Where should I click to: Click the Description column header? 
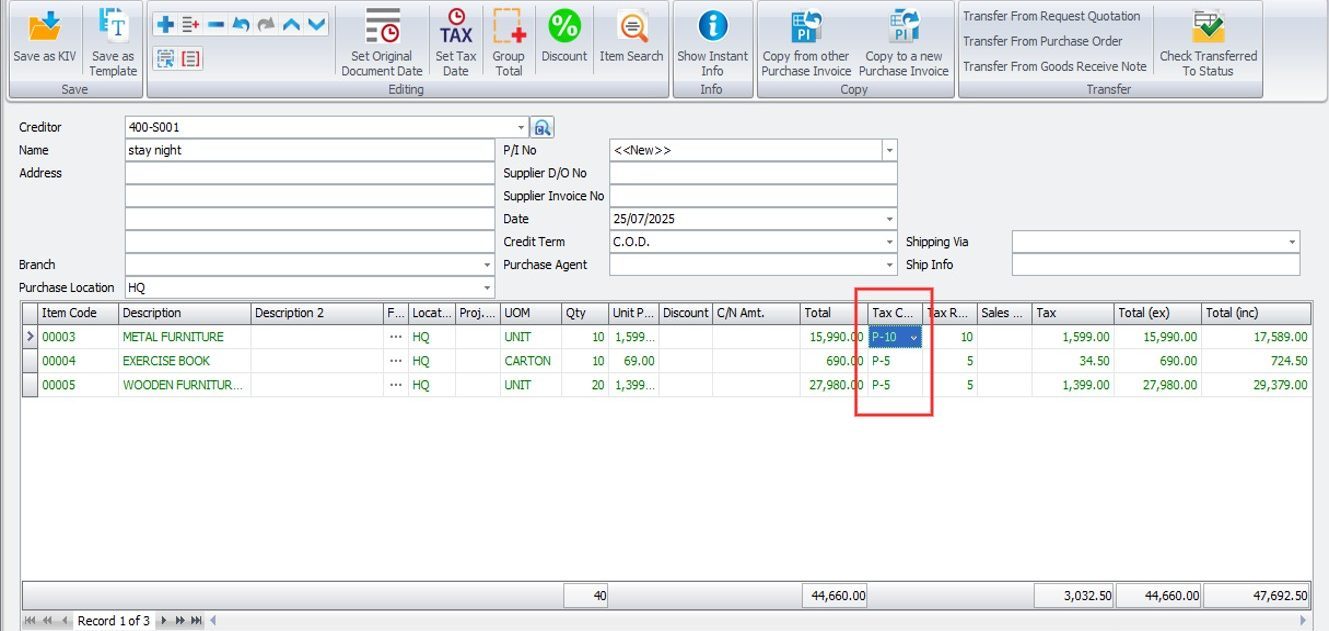(x=183, y=313)
